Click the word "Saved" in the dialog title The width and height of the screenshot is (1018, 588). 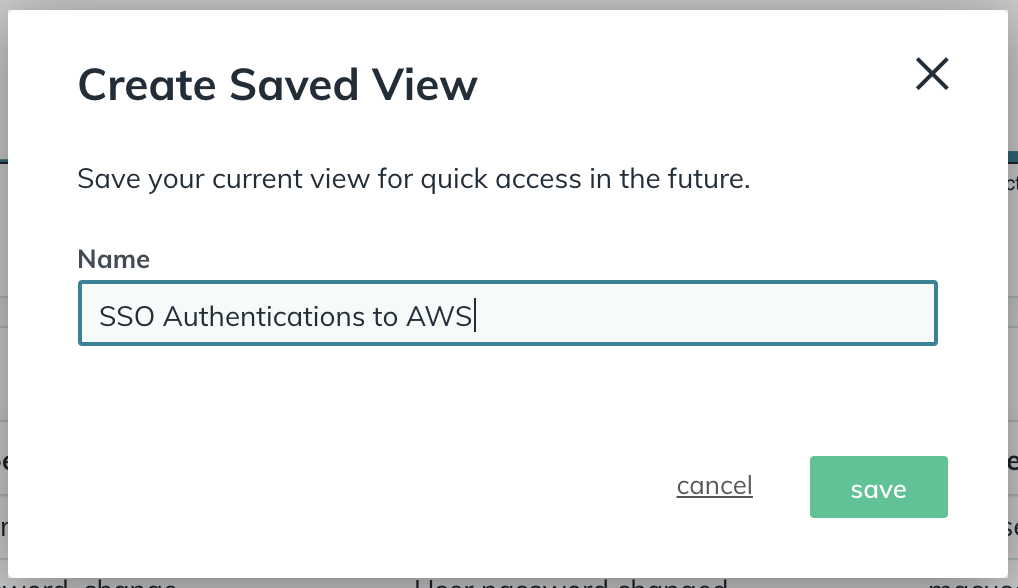pyautogui.click(x=292, y=85)
